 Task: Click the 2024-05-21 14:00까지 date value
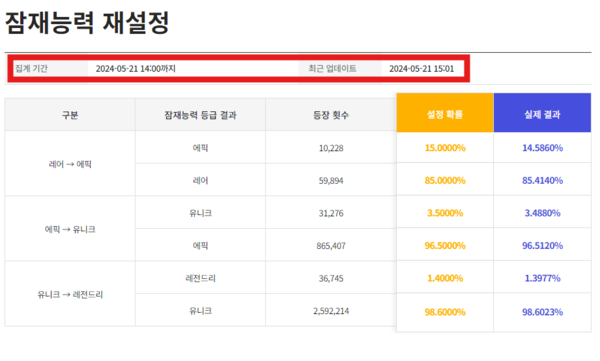coord(135,69)
